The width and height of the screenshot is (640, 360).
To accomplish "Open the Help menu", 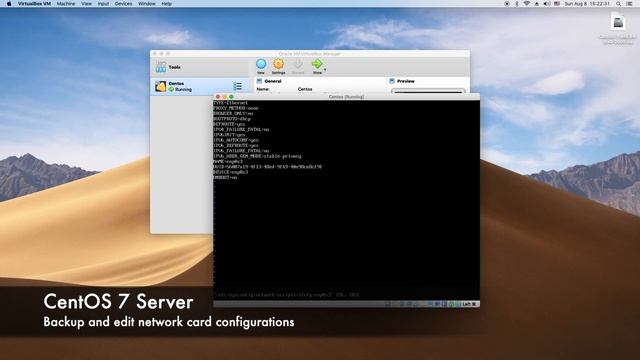I will click(x=167, y=4).
